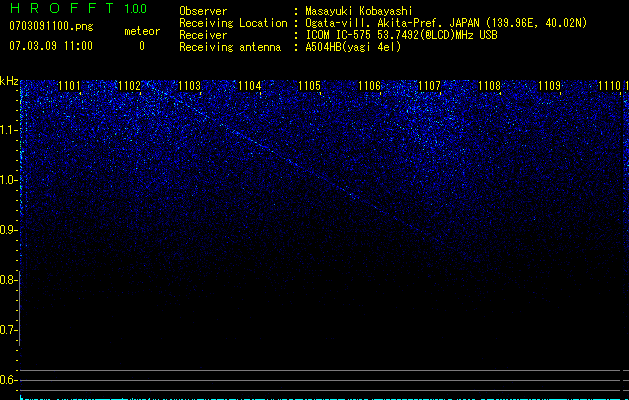Viewport: 629px width, 400px height.
Task: Click the date stamp 07.03.09 11:00
Action: pyautogui.click(x=51, y=46)
